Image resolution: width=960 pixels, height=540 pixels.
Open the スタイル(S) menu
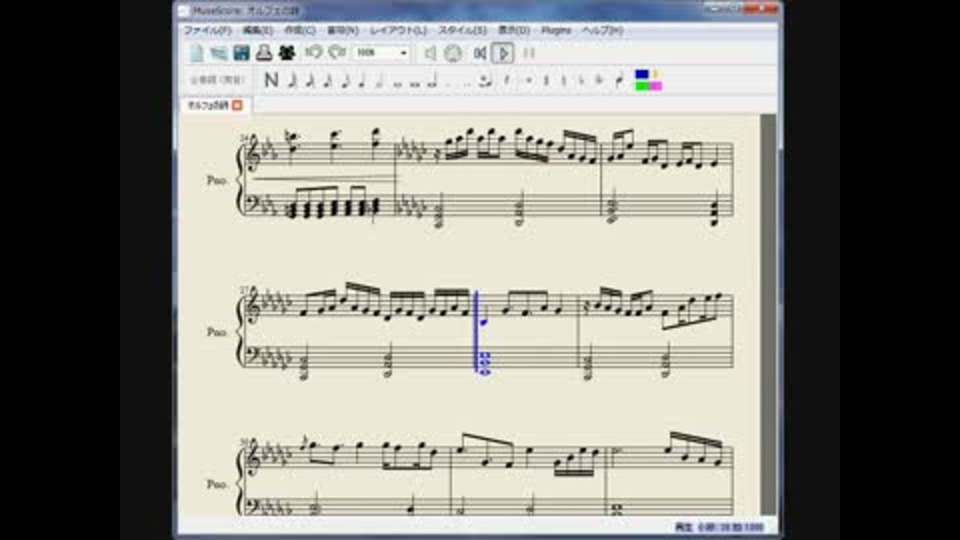[462, 30]
